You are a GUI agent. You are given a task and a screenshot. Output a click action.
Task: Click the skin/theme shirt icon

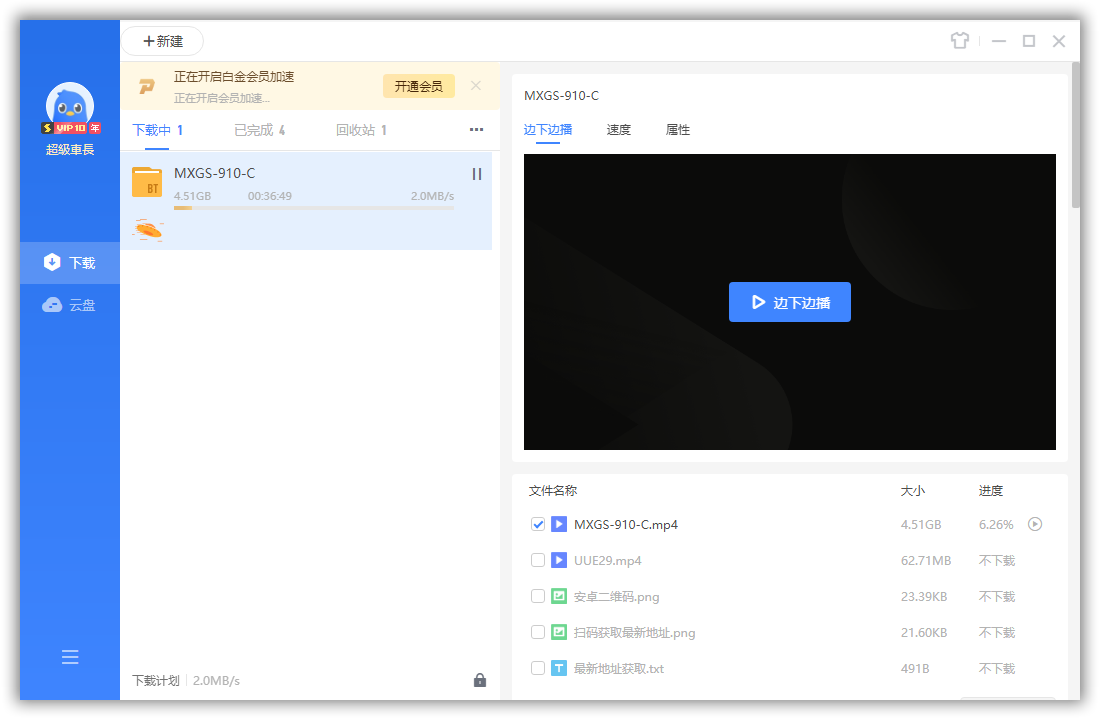(960, 41)
